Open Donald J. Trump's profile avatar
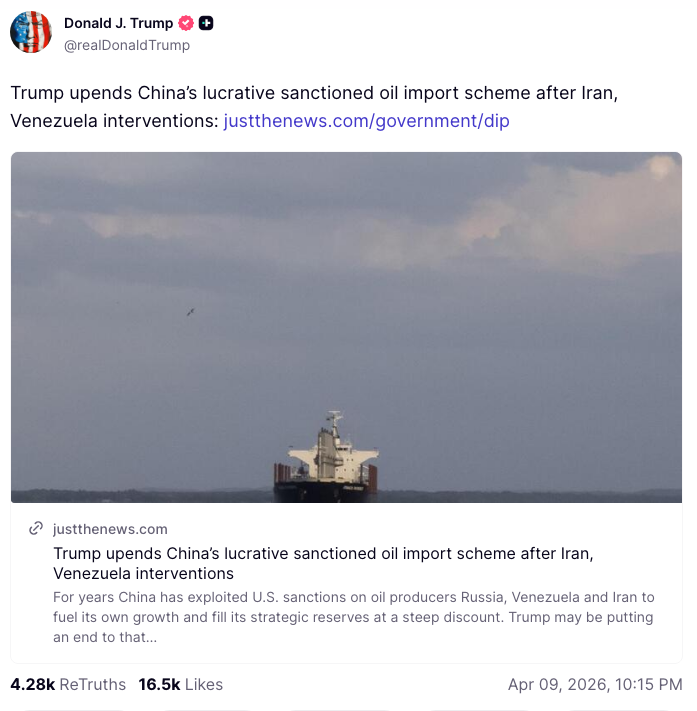697x711 pixels. coord(31,32)
